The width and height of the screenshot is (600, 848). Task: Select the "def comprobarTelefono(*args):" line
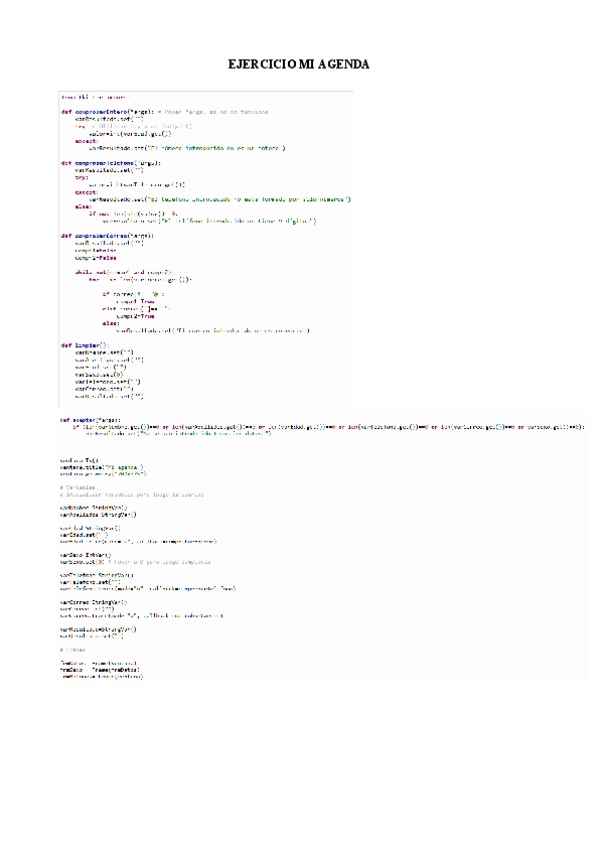(111, 163)
